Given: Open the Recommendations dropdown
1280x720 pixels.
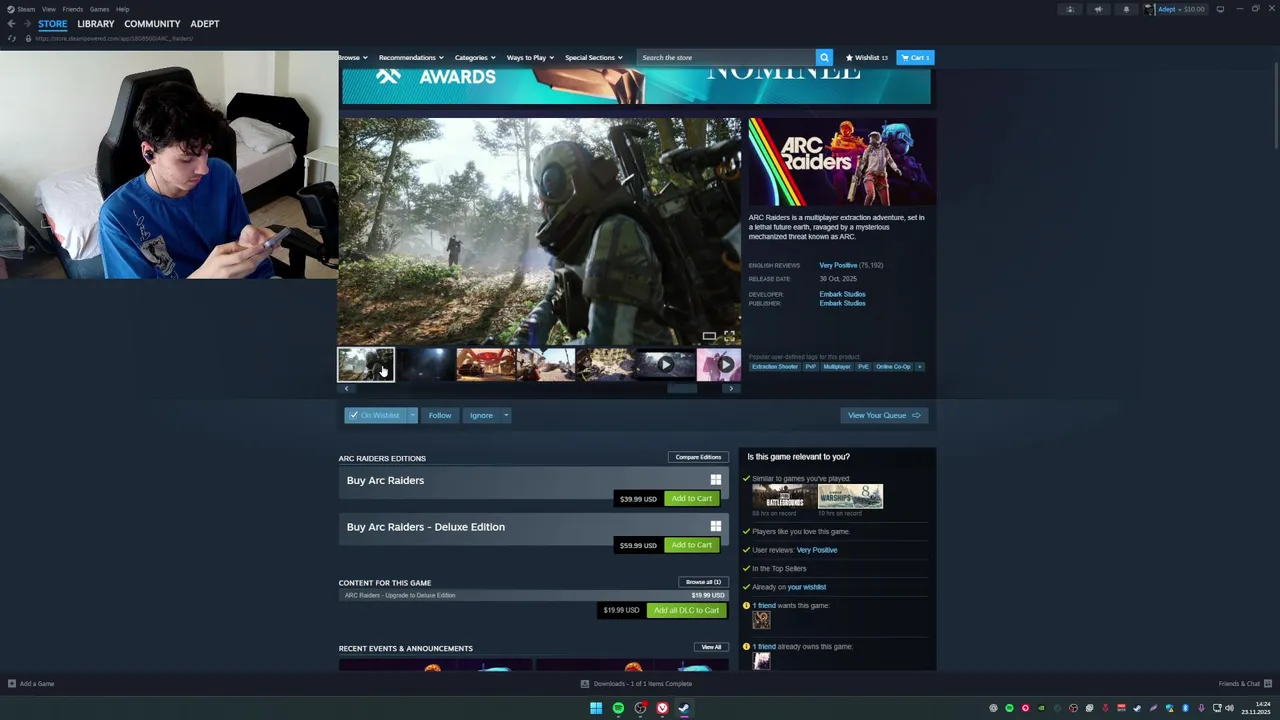Looking at the screenshot, I should tap(411, 57).
